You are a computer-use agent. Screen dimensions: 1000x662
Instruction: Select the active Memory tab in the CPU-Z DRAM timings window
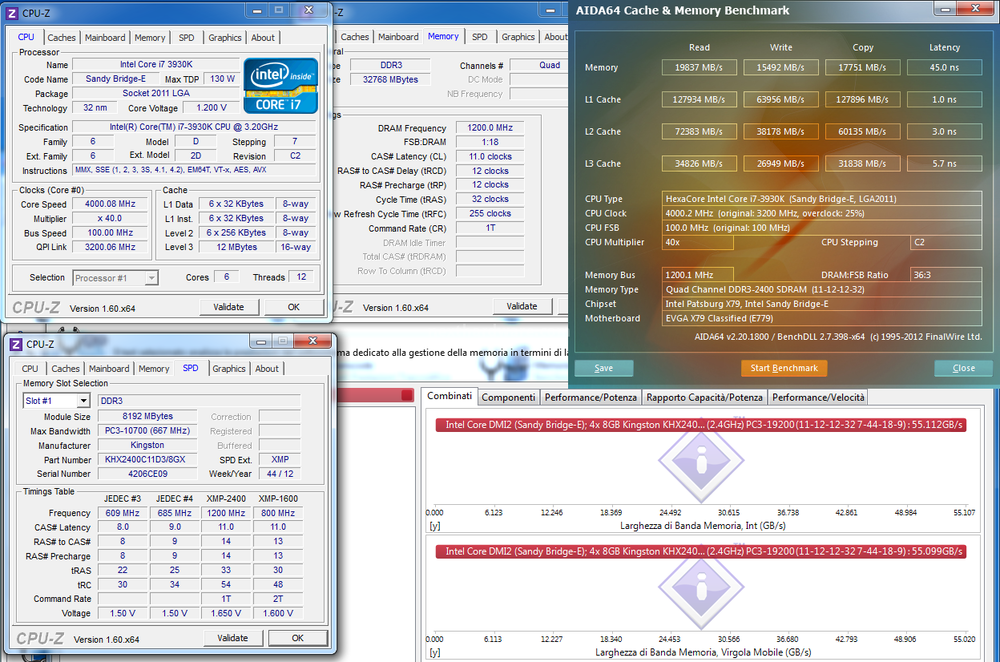[443, 36]
